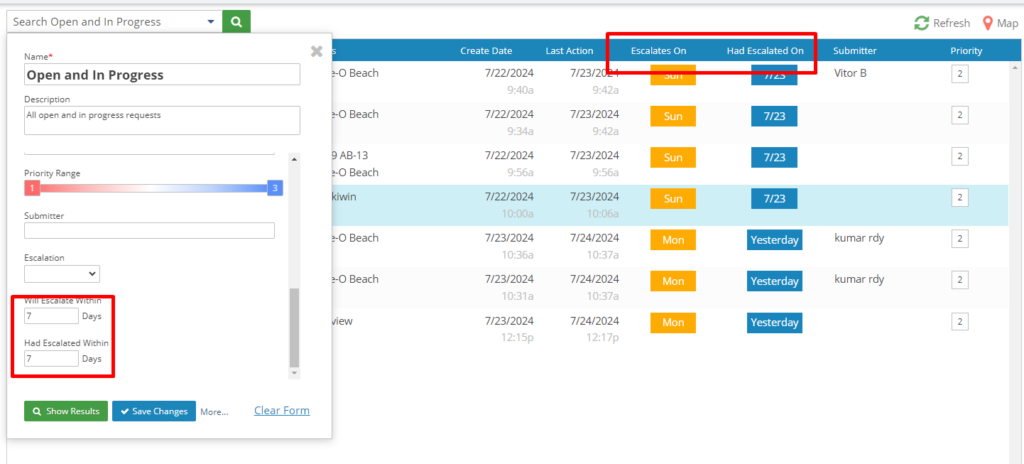
Task: Expand the Escalation dropdown
Action: pos(62,273)
